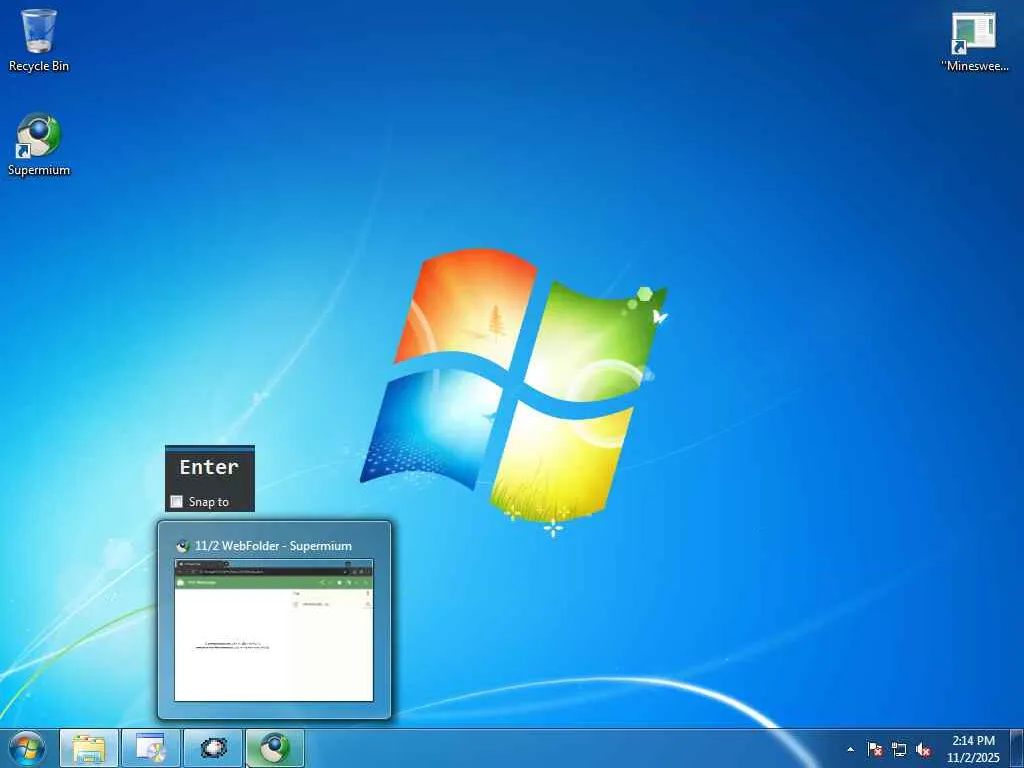Click the Show desktop button strip
Screen dimensions: 1024x768
1017,749
